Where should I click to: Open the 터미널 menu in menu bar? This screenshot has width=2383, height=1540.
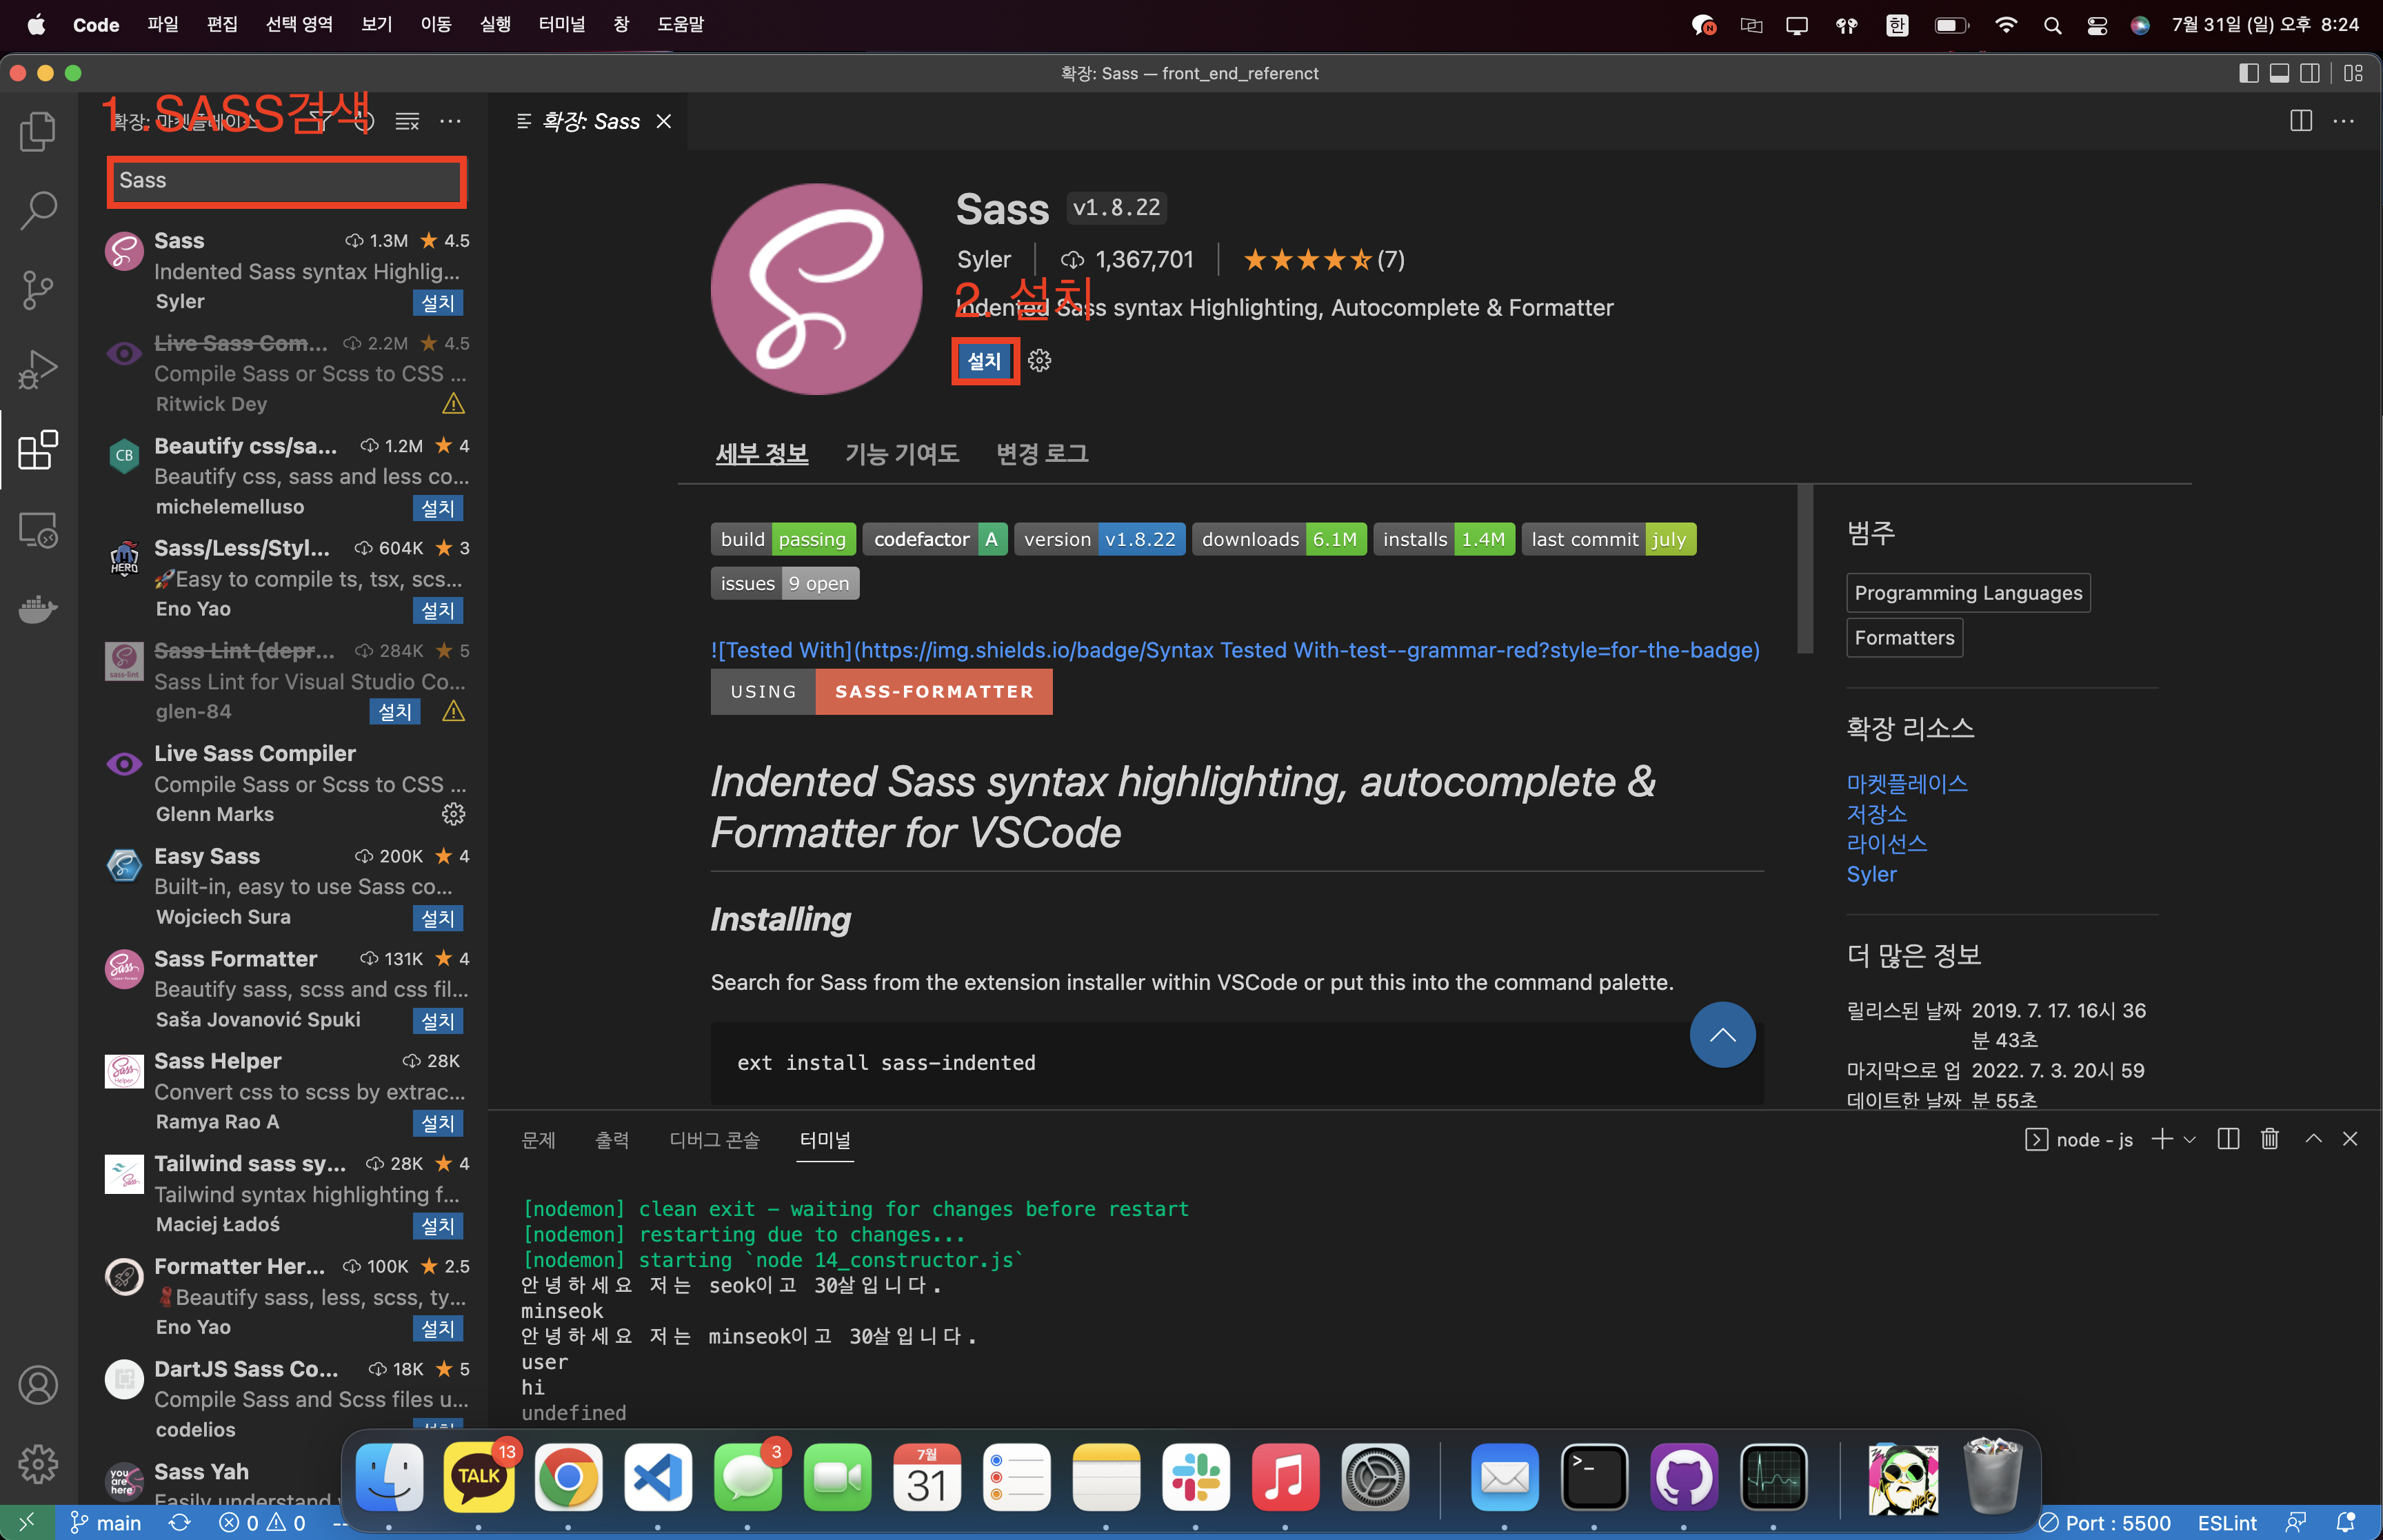561,24
